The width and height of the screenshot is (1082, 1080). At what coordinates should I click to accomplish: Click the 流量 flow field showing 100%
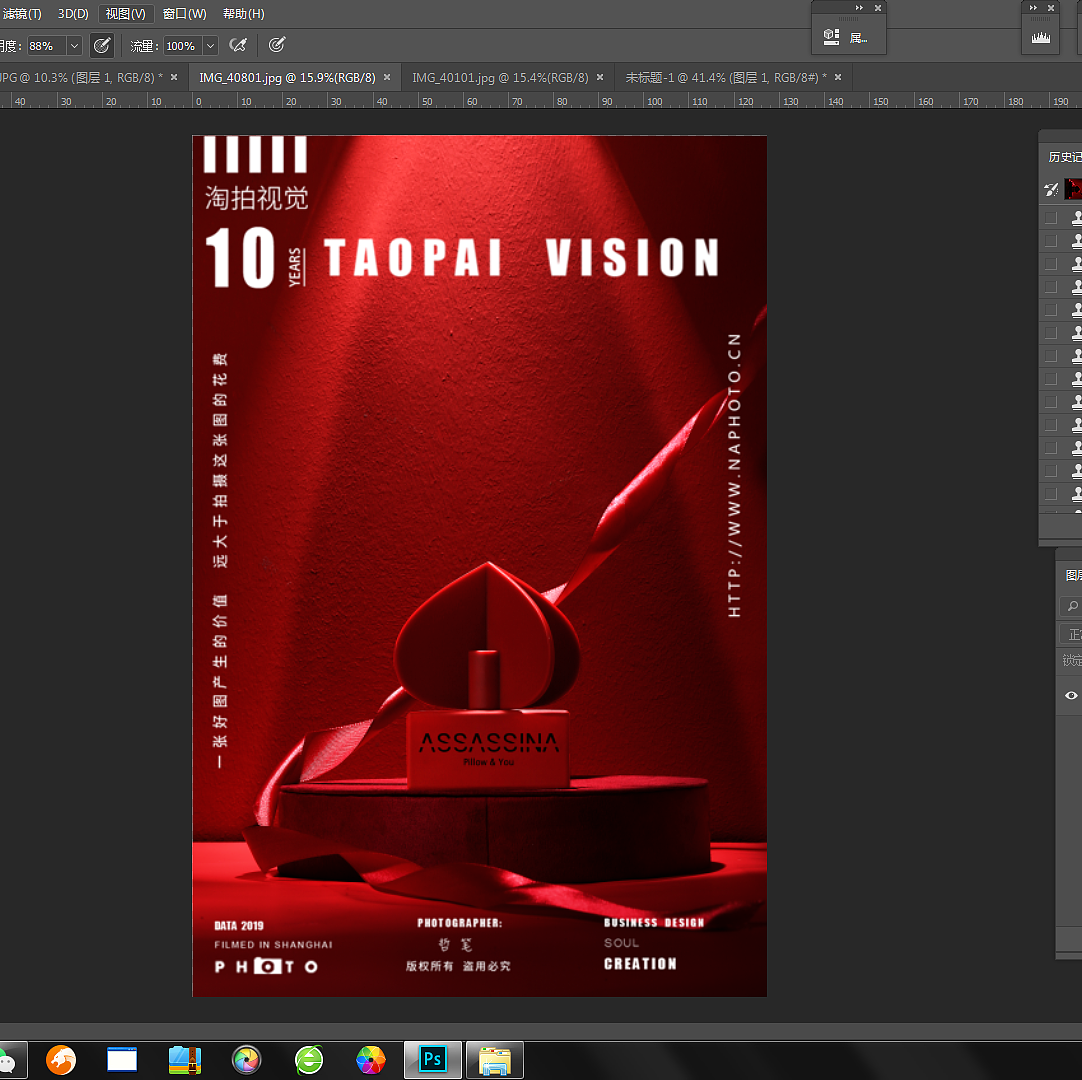(181, 46)
